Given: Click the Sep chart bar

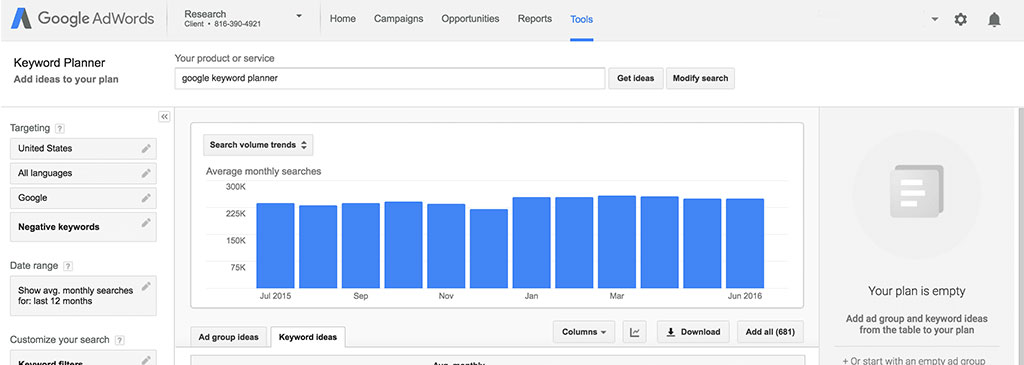Looking at the screenshot, I should click(360, 246).
